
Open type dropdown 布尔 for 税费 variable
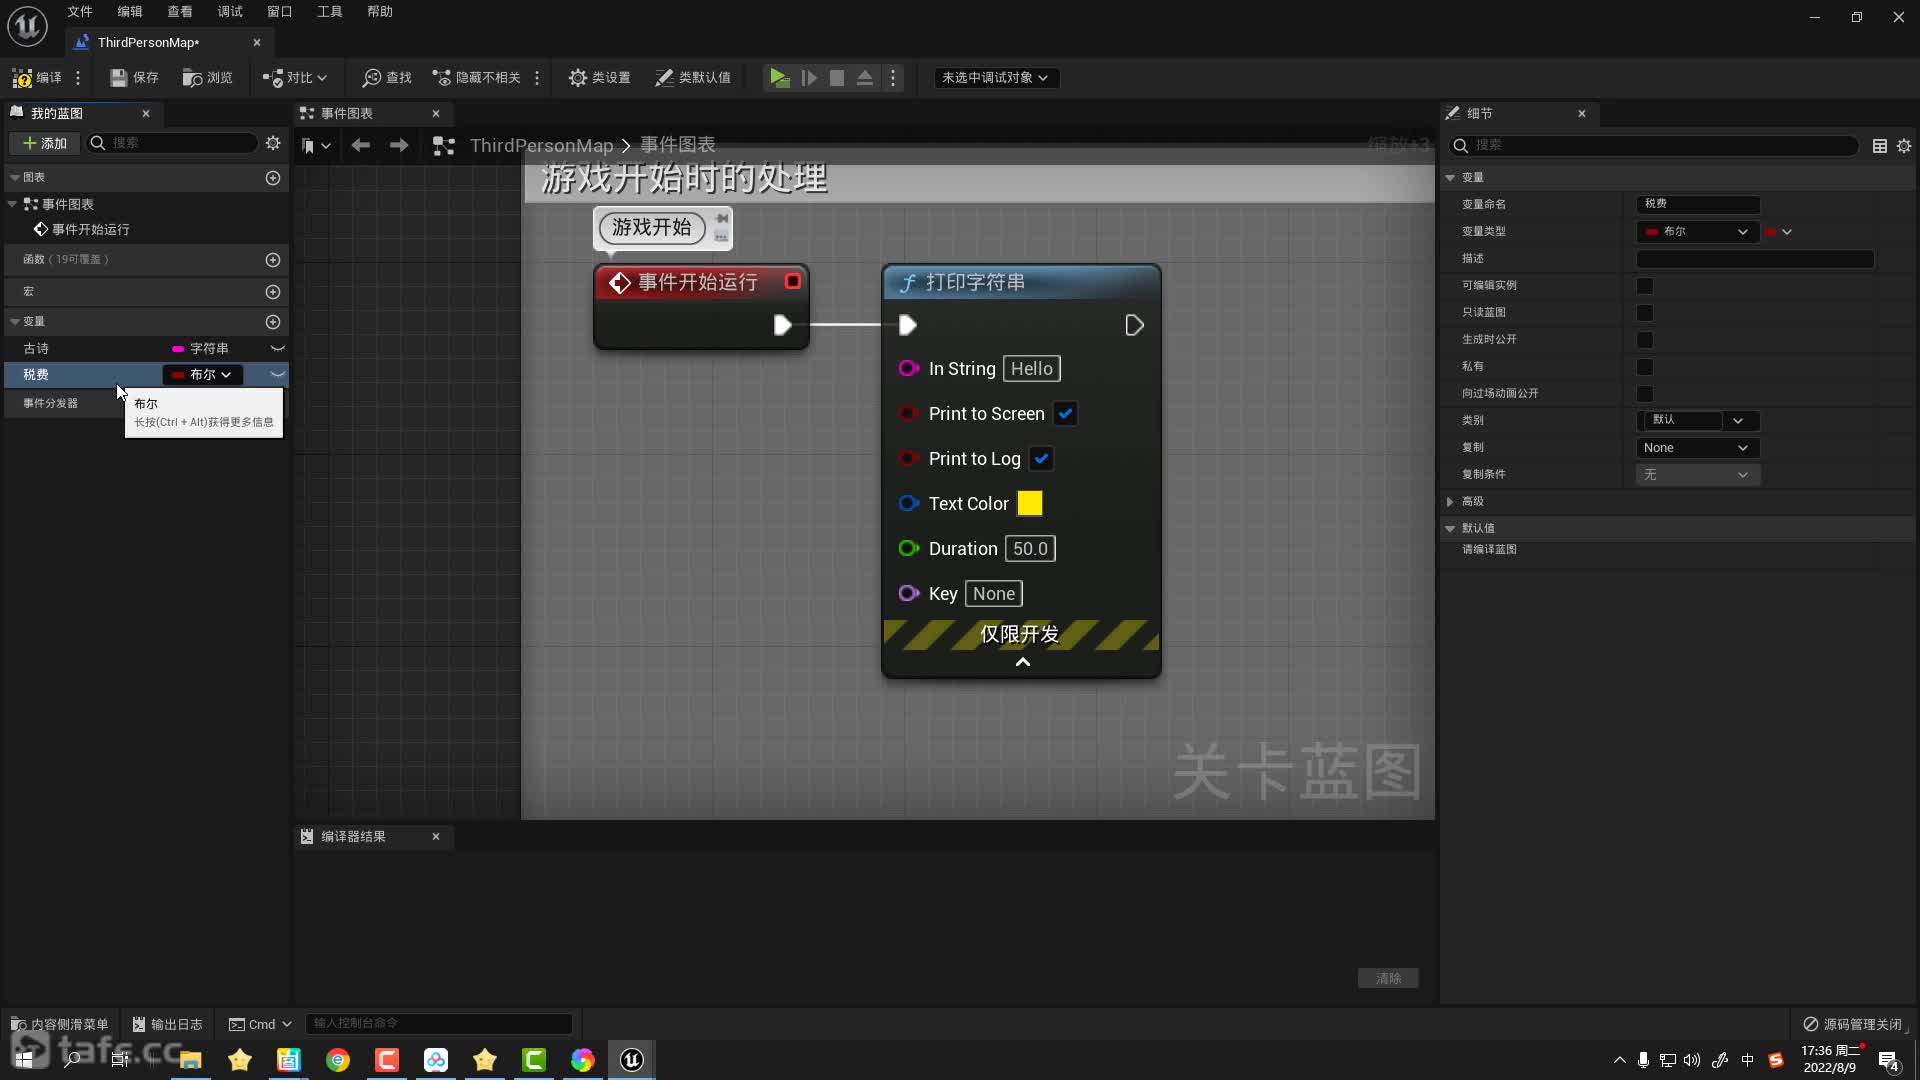coord(202,374)
